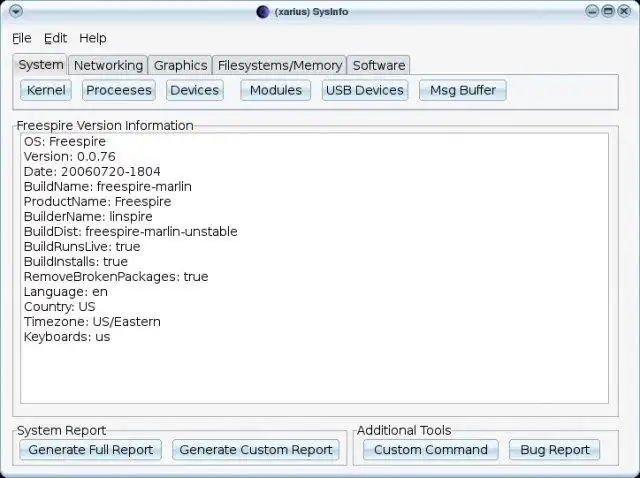Image resolution: width=640 pixels, height=478 pixels.
Task: Open the Bug Report tool
Action: [555, 450]
